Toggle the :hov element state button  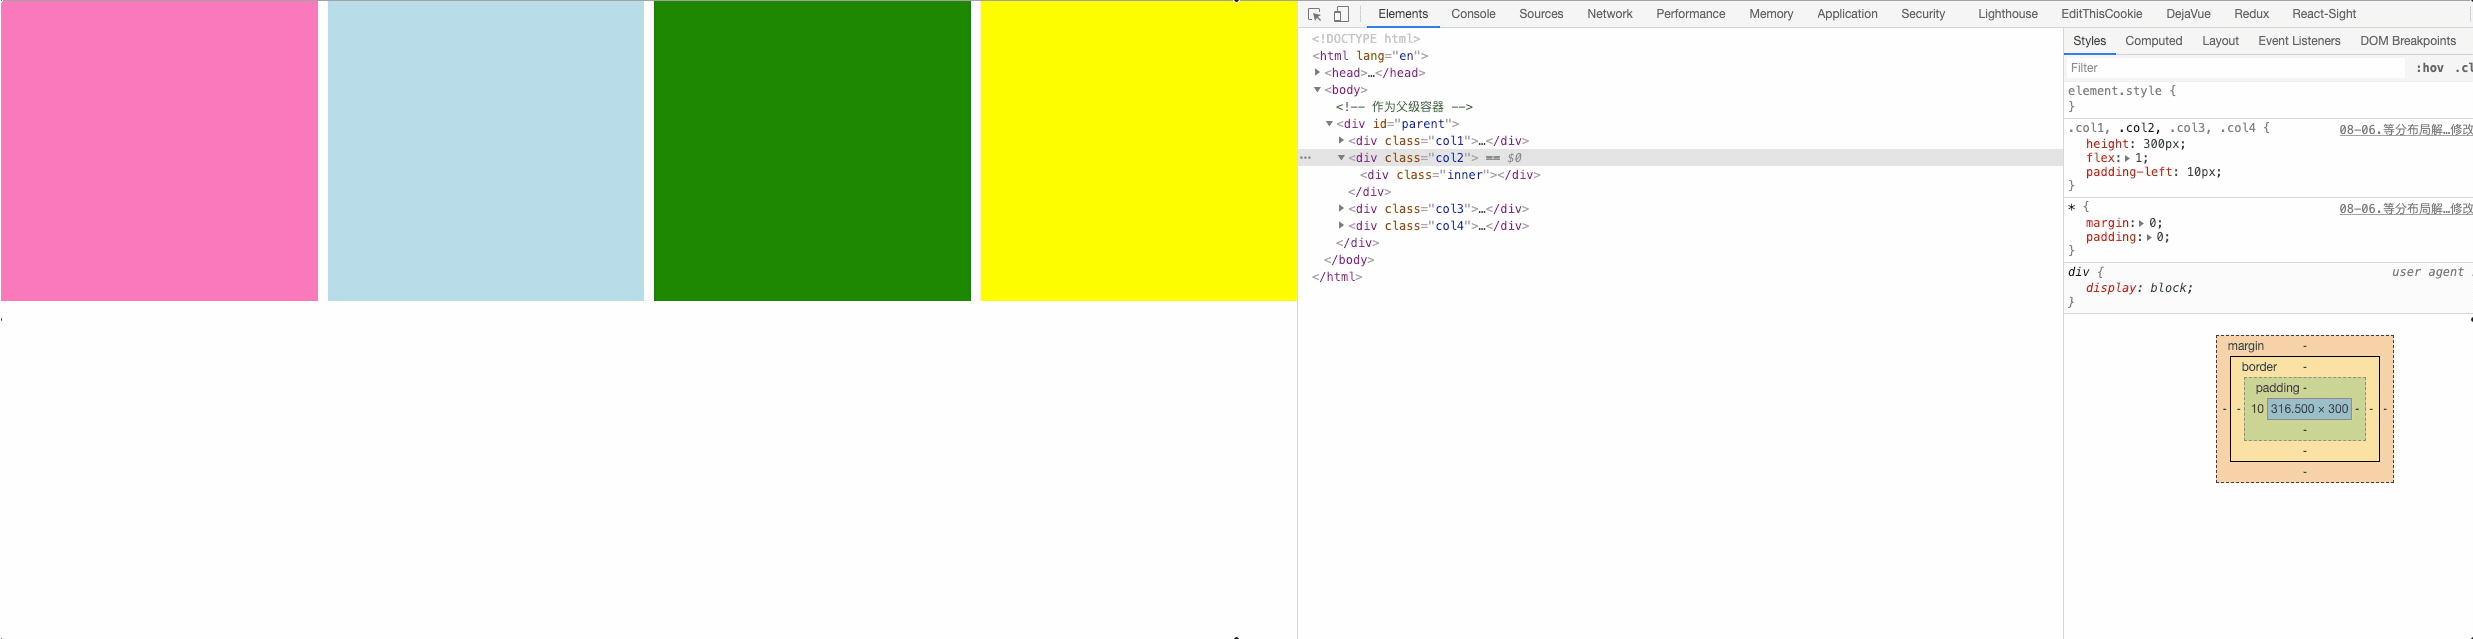pyautogui.click(x=2429, y=68)
